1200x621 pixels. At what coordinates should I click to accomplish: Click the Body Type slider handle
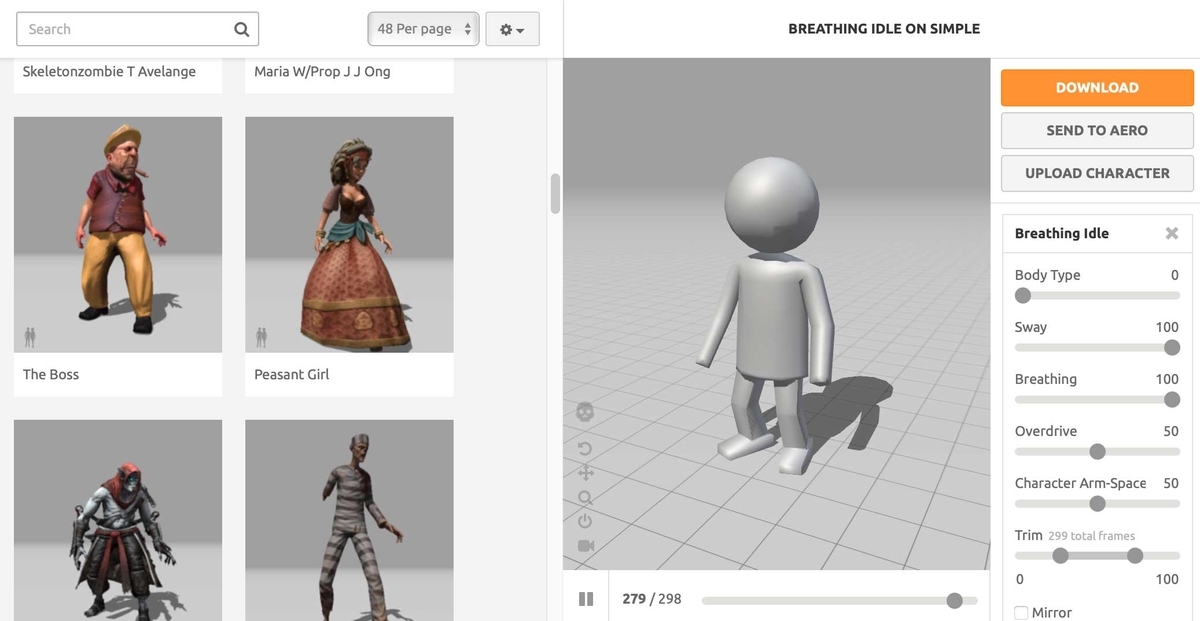[1022, 295]
